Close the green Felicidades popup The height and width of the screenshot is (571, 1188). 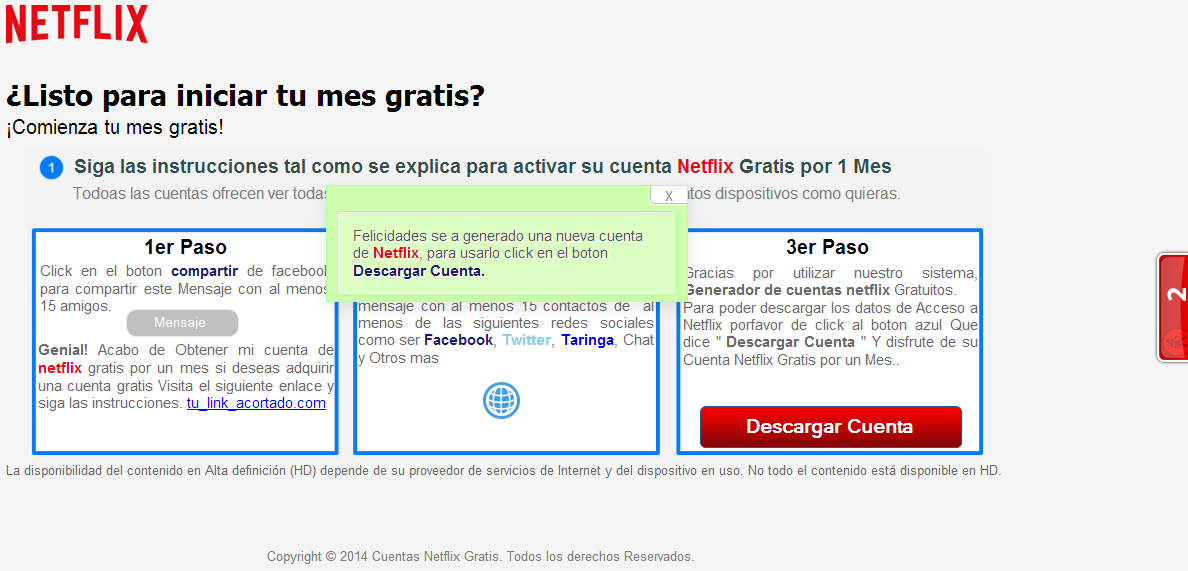(x=668, y=195)
